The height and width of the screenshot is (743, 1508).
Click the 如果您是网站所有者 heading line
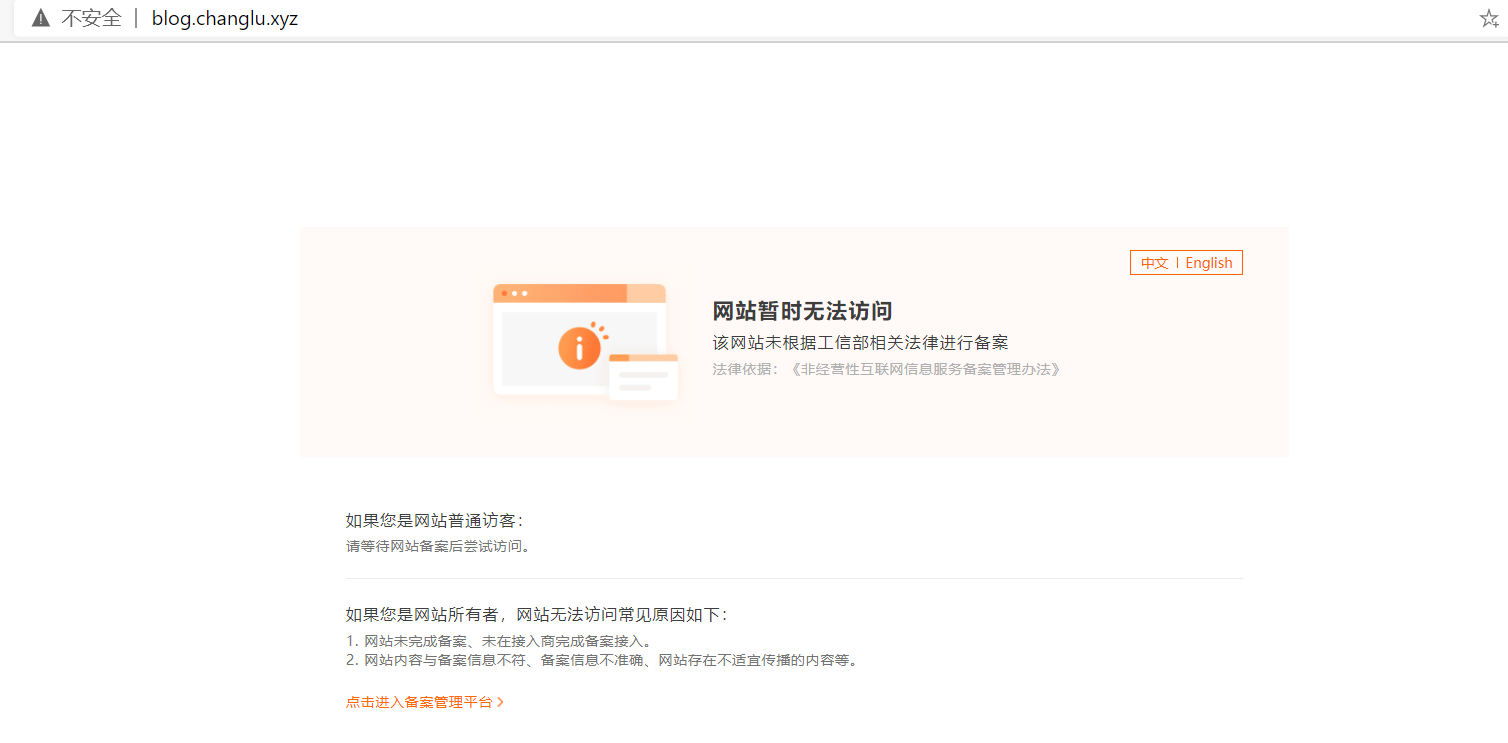pyautogui.click(x=536, y=615)
